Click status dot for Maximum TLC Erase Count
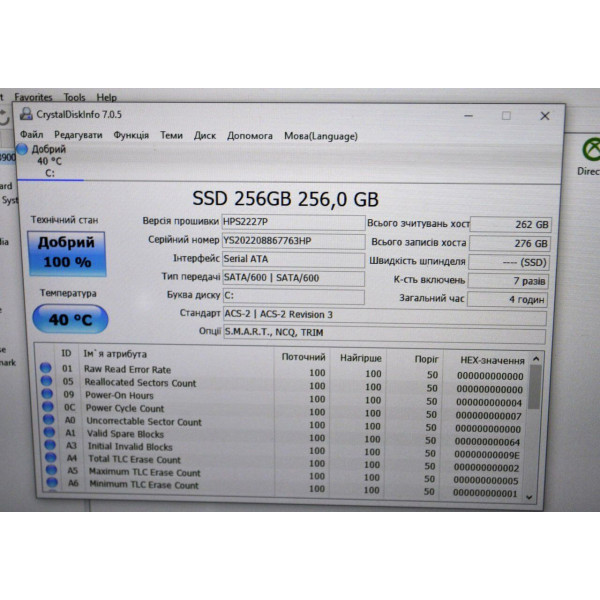Viewport: 600px width, 600px height. tap(52, 470)
